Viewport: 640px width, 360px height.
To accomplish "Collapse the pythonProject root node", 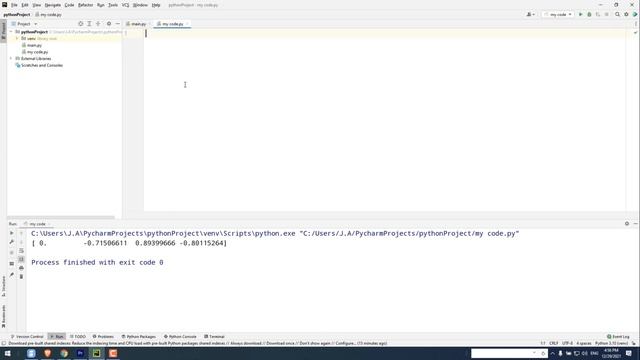I will [11, 31].
